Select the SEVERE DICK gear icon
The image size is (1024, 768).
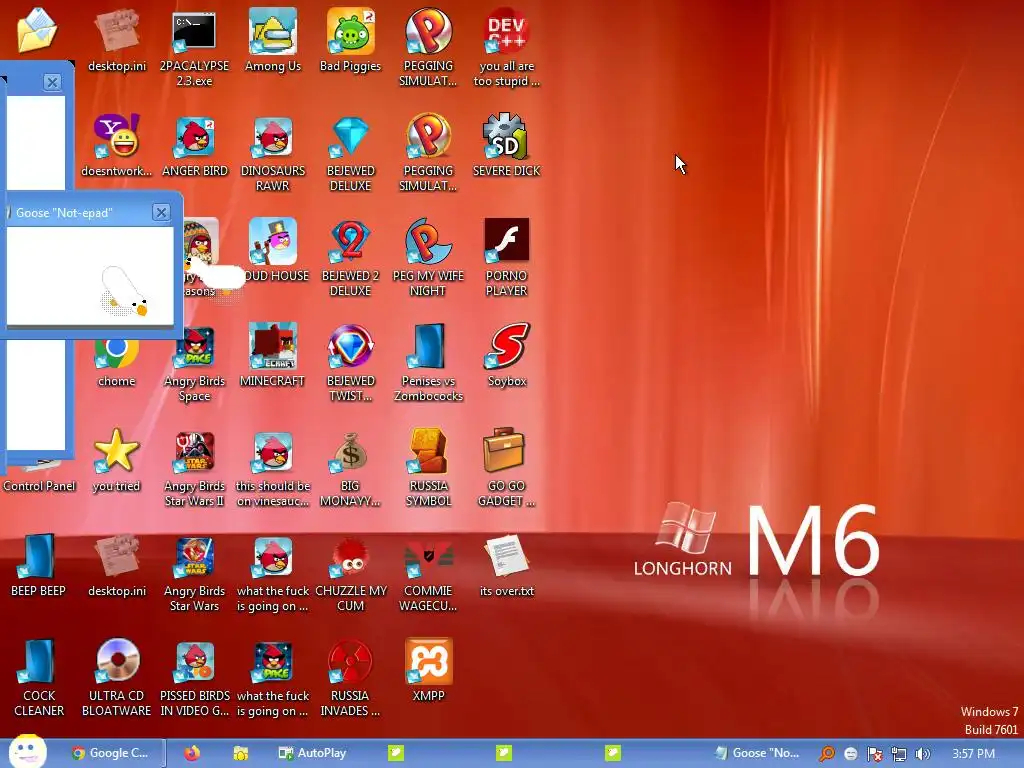506,136
